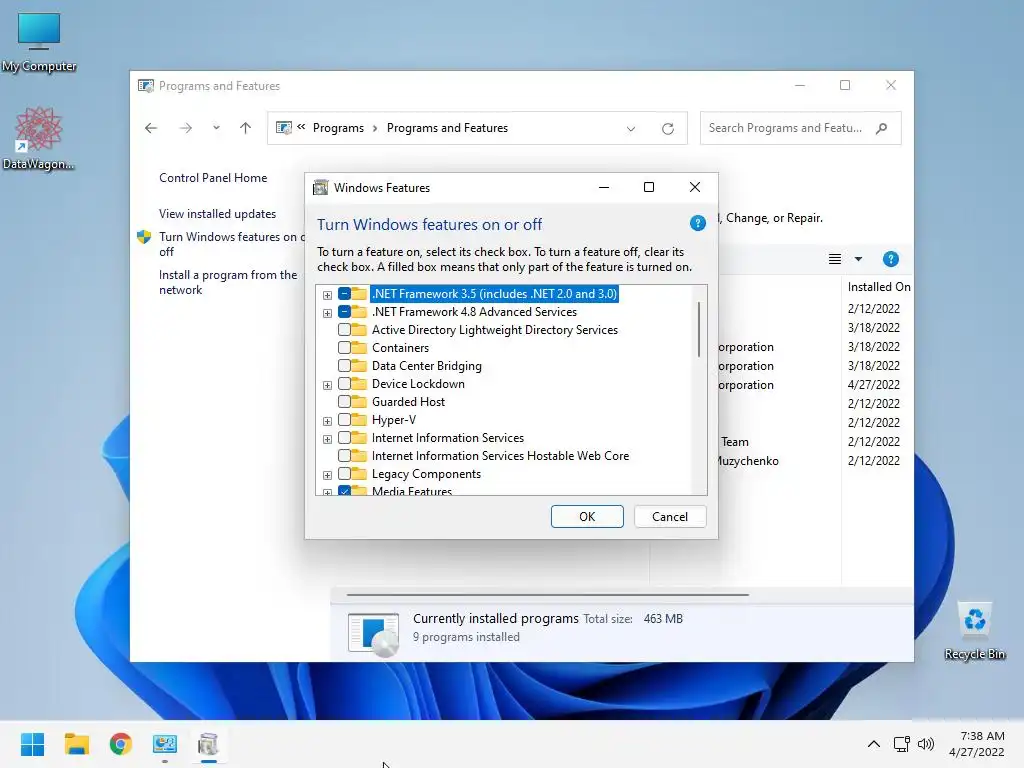This screenshot has height=768, width=1024.
Task: Sort by Installed On column header
Action: coord(878,287)
